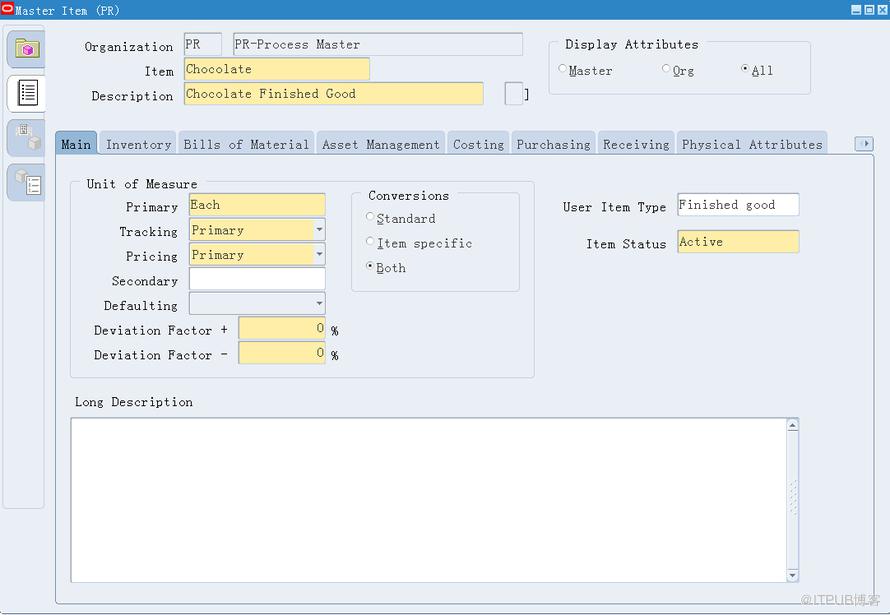Viewport: 890px width, 615px height.
Task: Click the Oracle logo in title bar
Action: pos(7,9)
